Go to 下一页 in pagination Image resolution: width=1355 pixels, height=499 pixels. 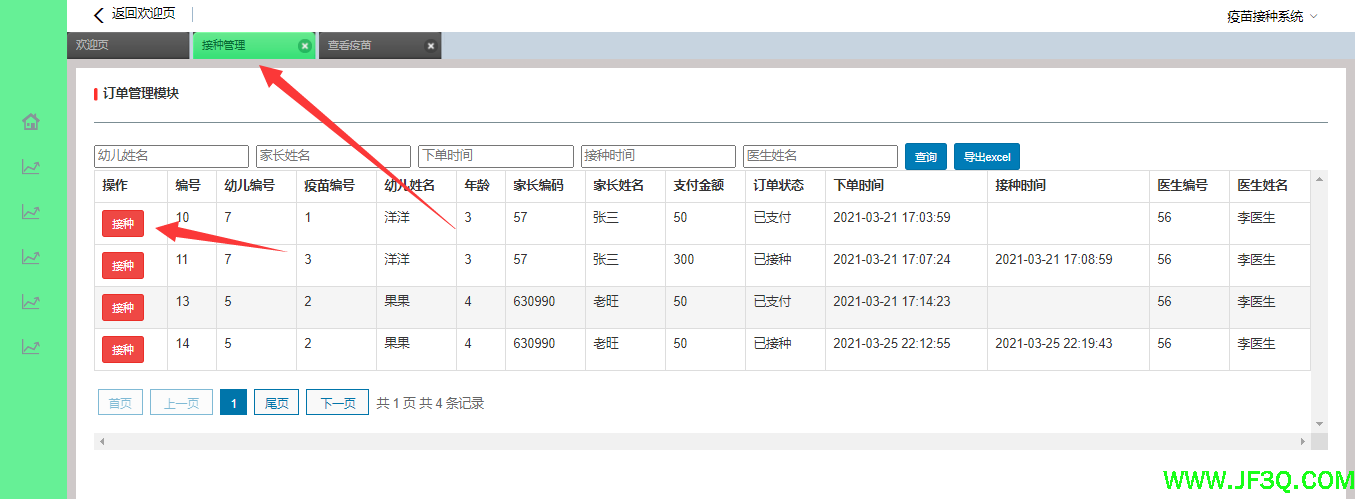click(337, 403)
